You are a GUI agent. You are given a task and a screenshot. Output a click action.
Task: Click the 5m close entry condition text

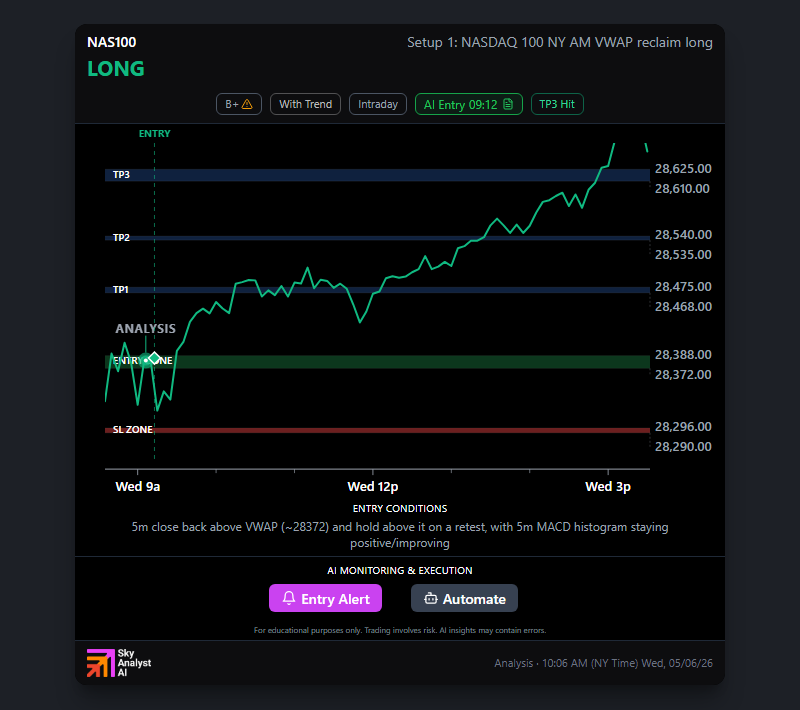[x=400, y=535]
